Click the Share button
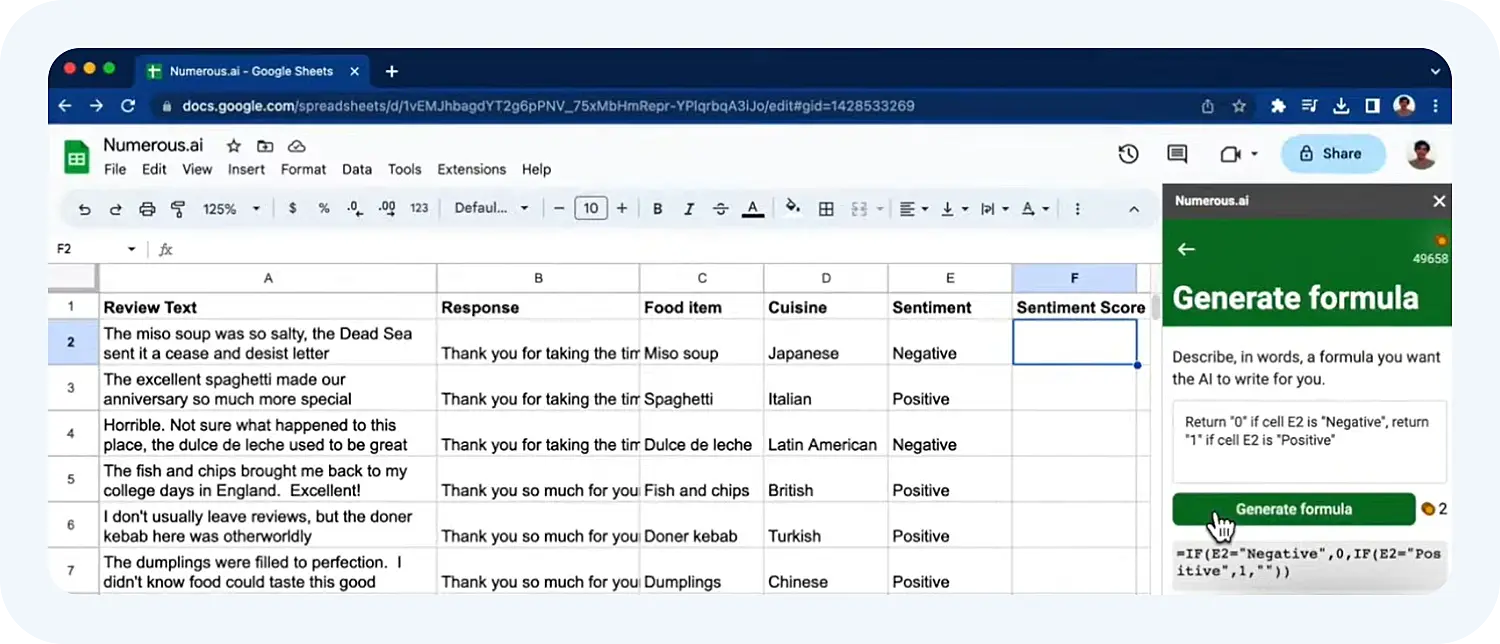 (1333, 154)
